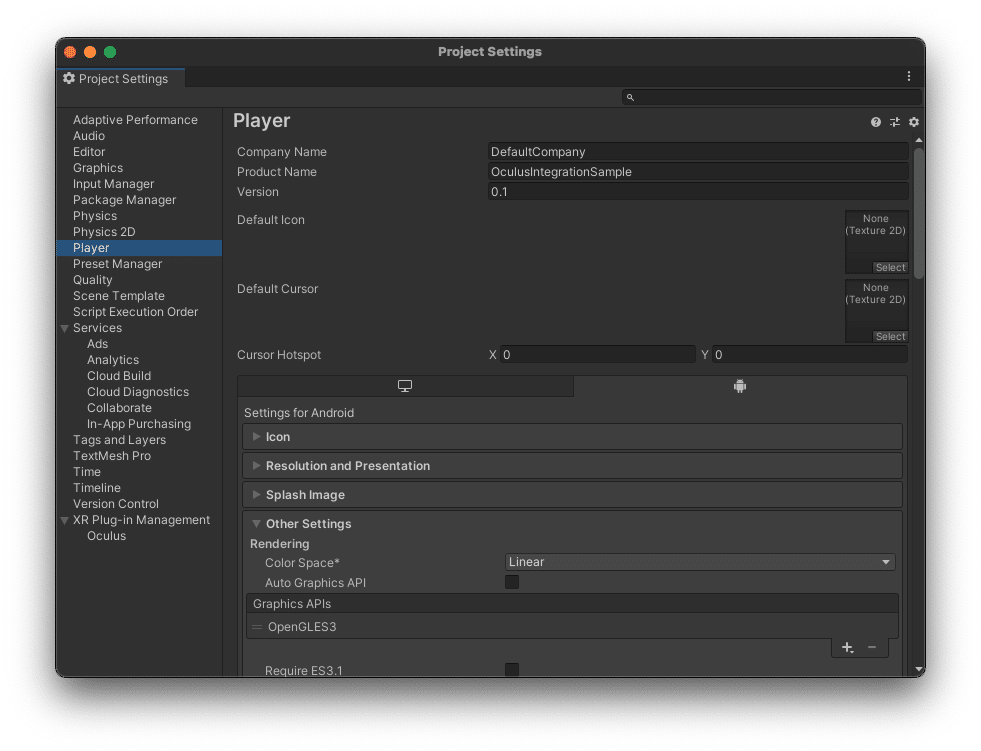
Task: Open Preset Manager settings
Action: pos(118,264)
